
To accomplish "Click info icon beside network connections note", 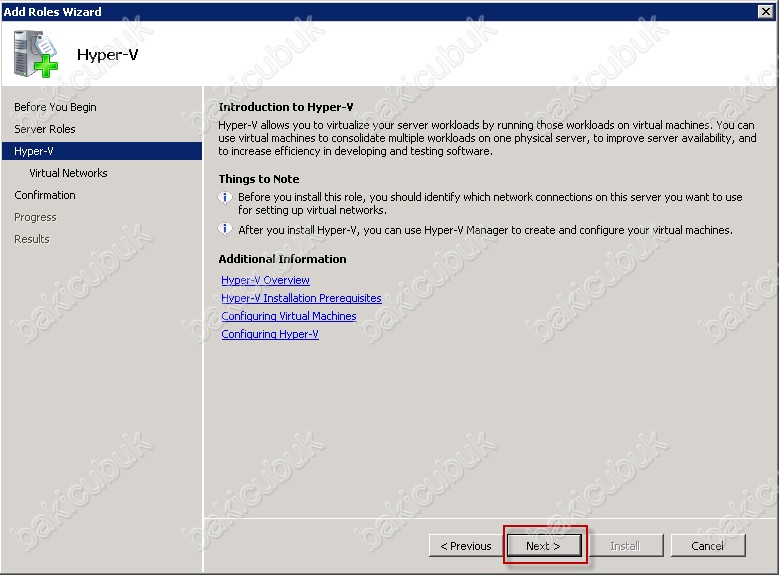I will pyautogui.click(x=225, y=198).
